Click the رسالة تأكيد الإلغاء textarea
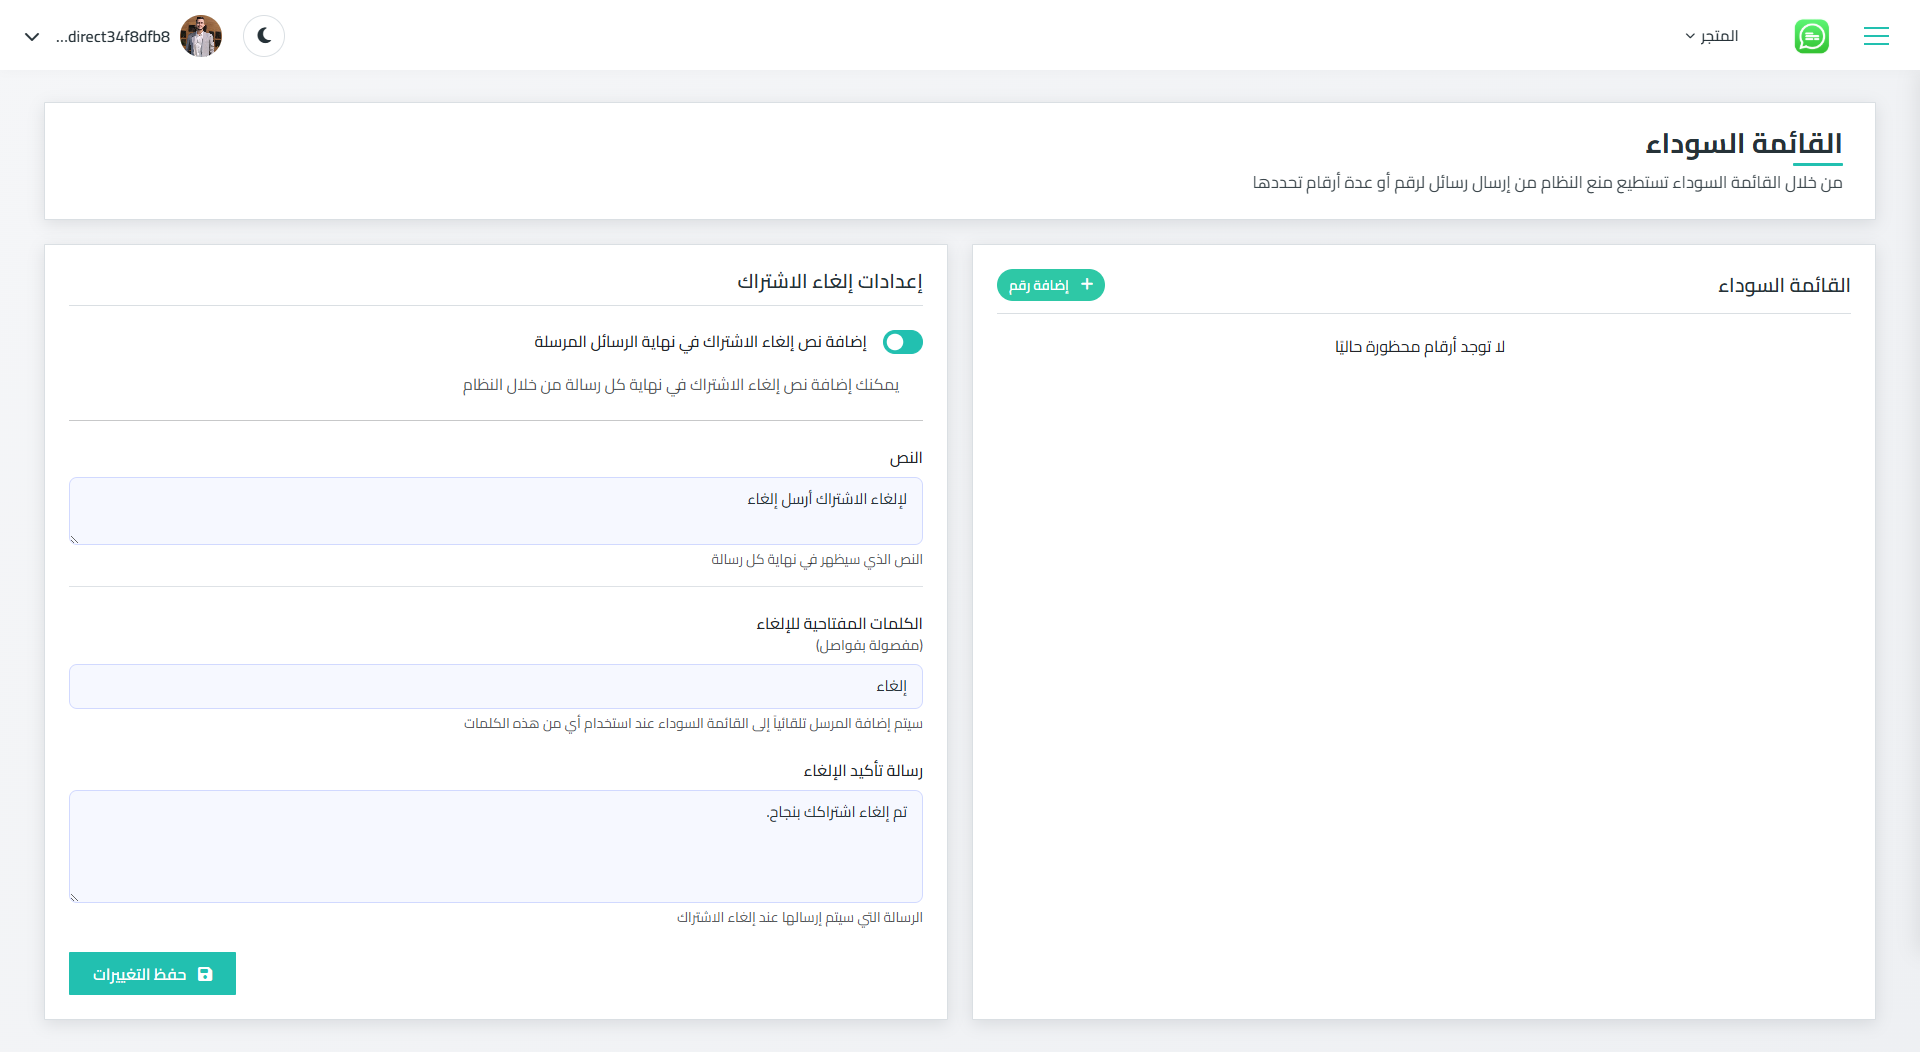Screen dimensions: 1920x1052 tap(495, 846)
